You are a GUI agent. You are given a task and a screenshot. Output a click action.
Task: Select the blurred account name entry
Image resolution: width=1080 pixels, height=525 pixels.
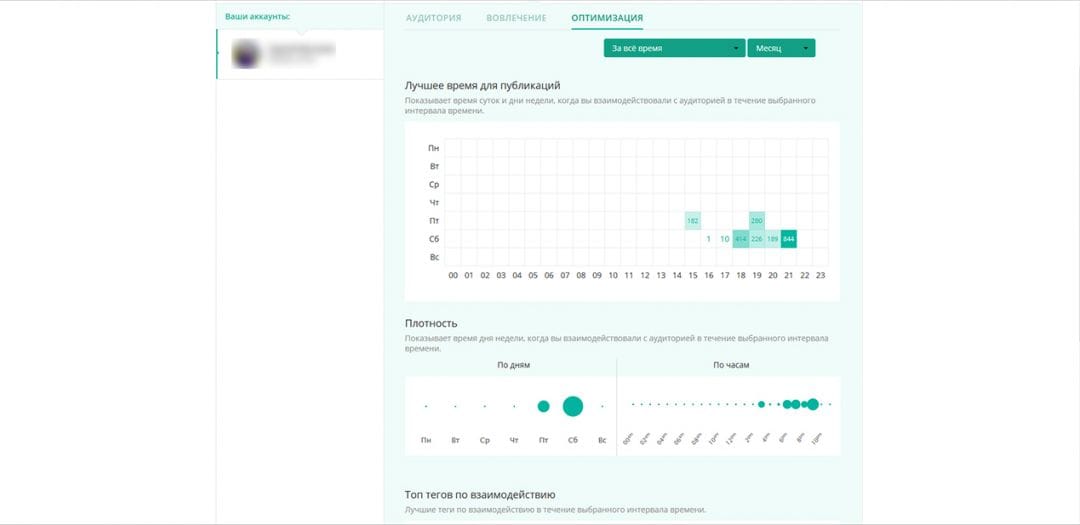pyautogui.click(x=301, y=52)
